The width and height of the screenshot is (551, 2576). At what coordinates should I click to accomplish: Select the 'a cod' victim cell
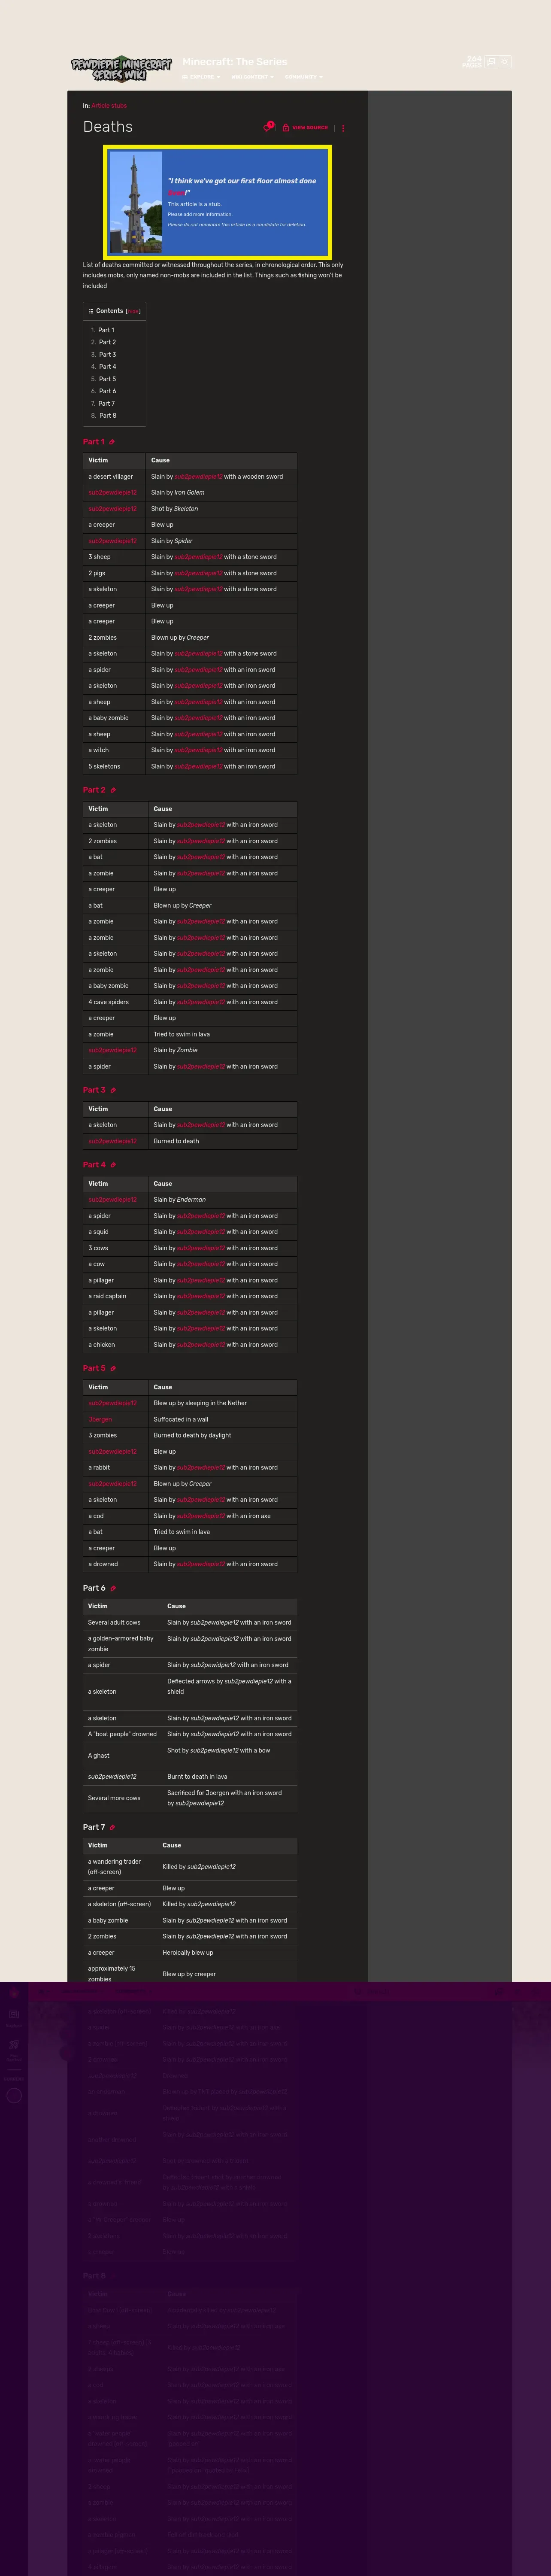click(x=115, y=1516)
